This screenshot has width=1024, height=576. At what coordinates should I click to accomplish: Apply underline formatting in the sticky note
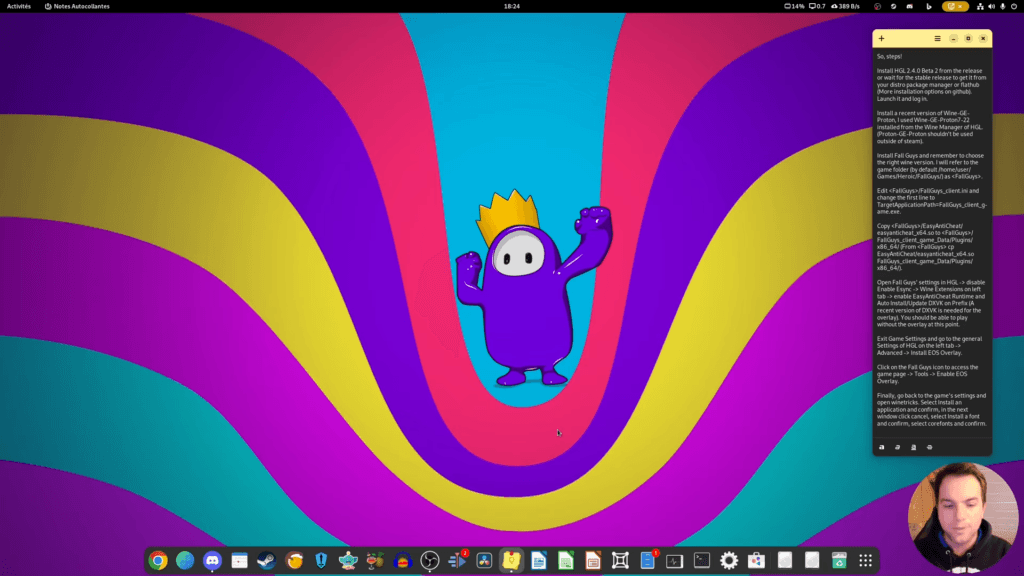pyautogui.click(x=914, y=447)
